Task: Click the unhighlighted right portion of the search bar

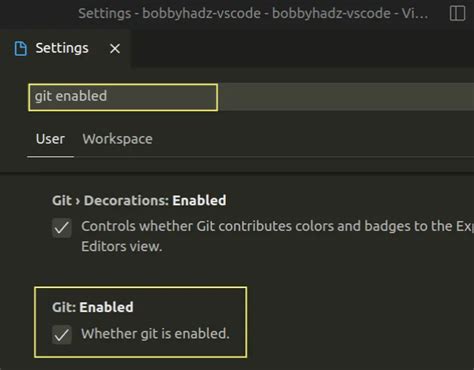Action: click(346, 97)
